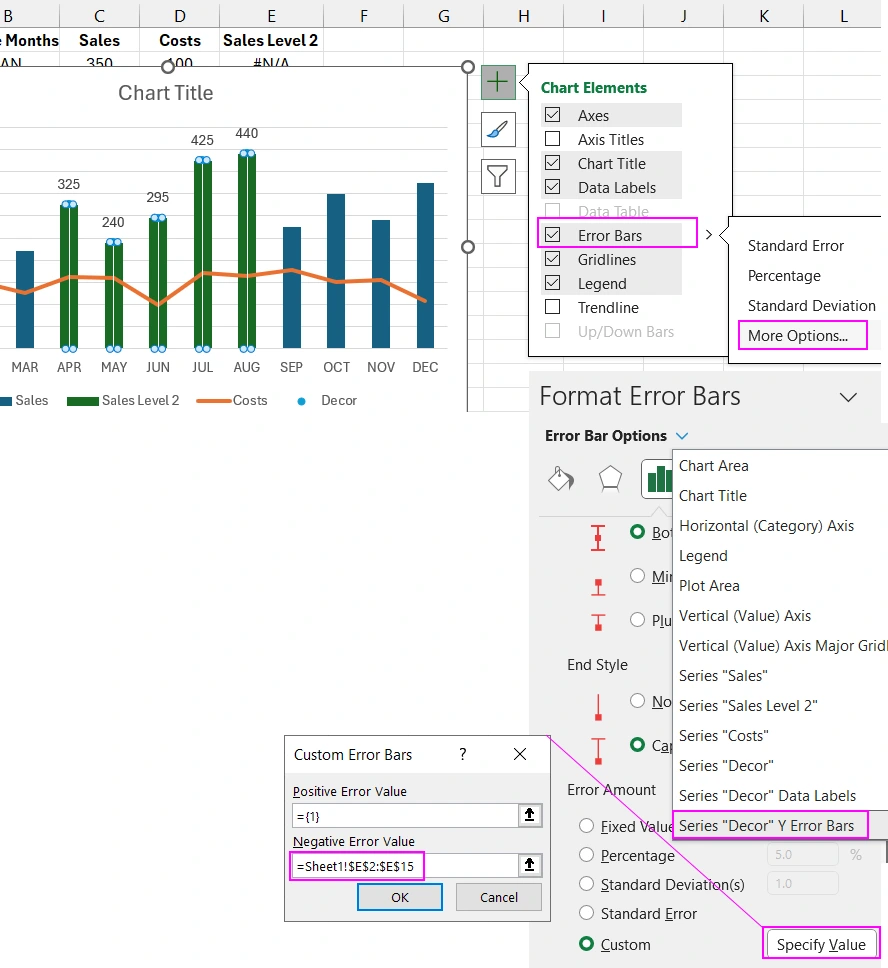Expand the Error Bar Options dropdown arrow
This screenshot has width=888, height=968.
682,436
